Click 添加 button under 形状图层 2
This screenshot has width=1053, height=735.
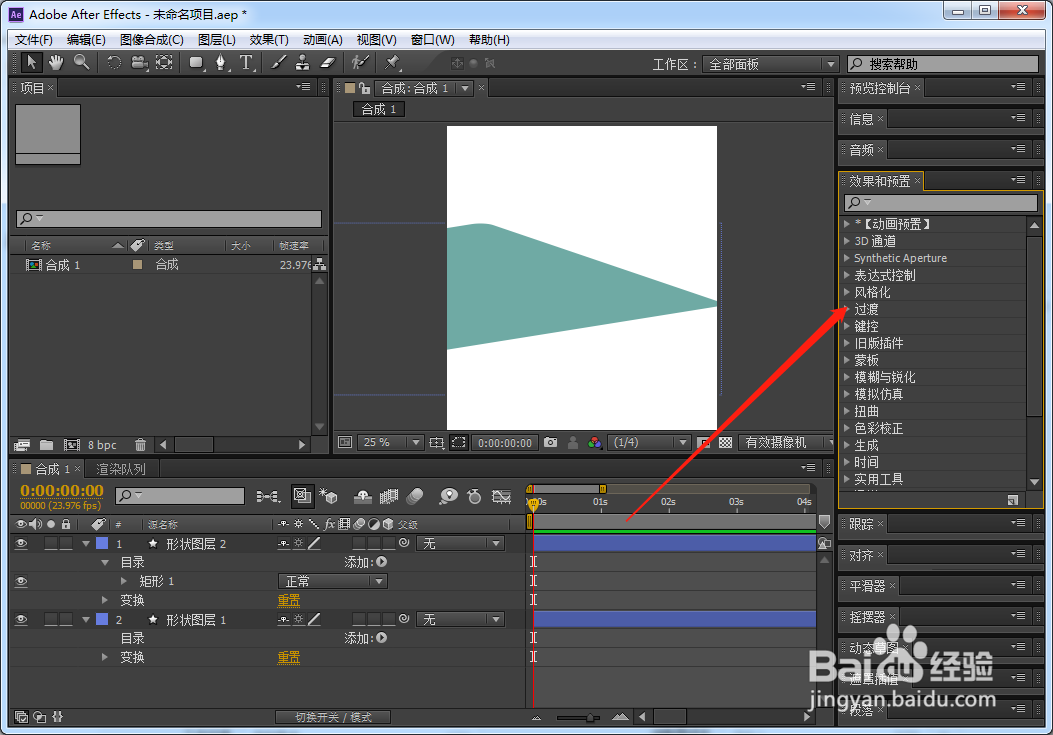coord(381,562)
